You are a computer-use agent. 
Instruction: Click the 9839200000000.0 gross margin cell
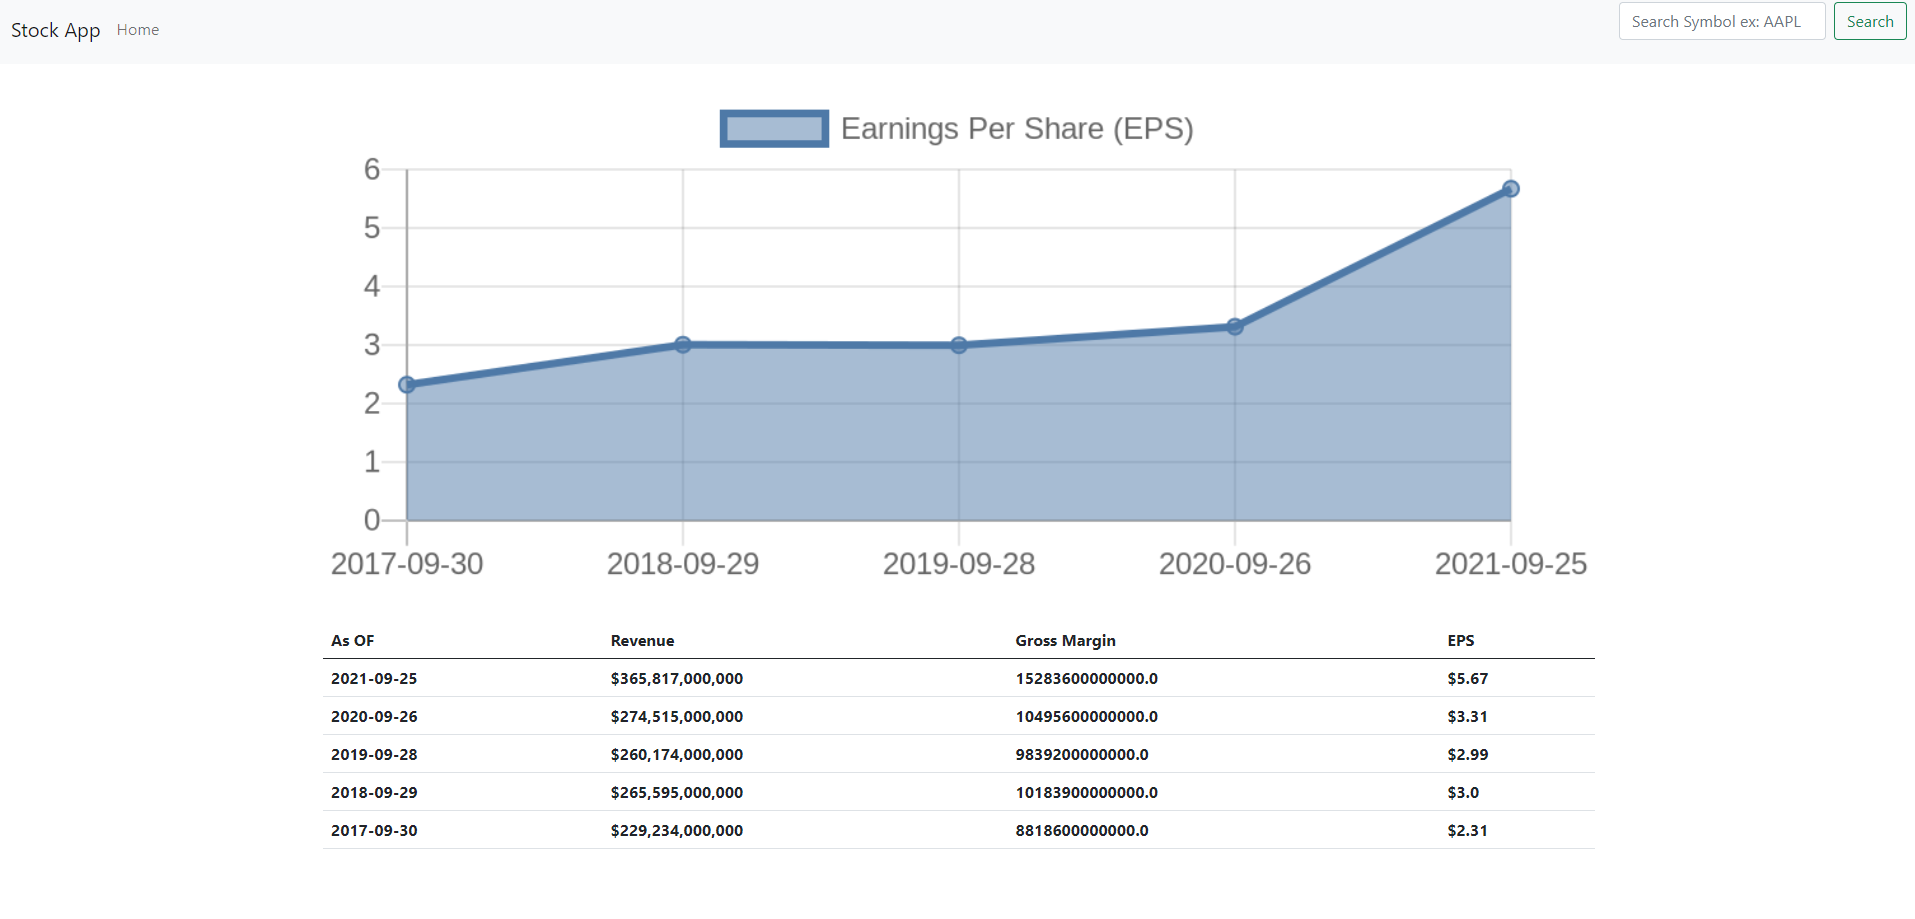(x=1081, y=755)
